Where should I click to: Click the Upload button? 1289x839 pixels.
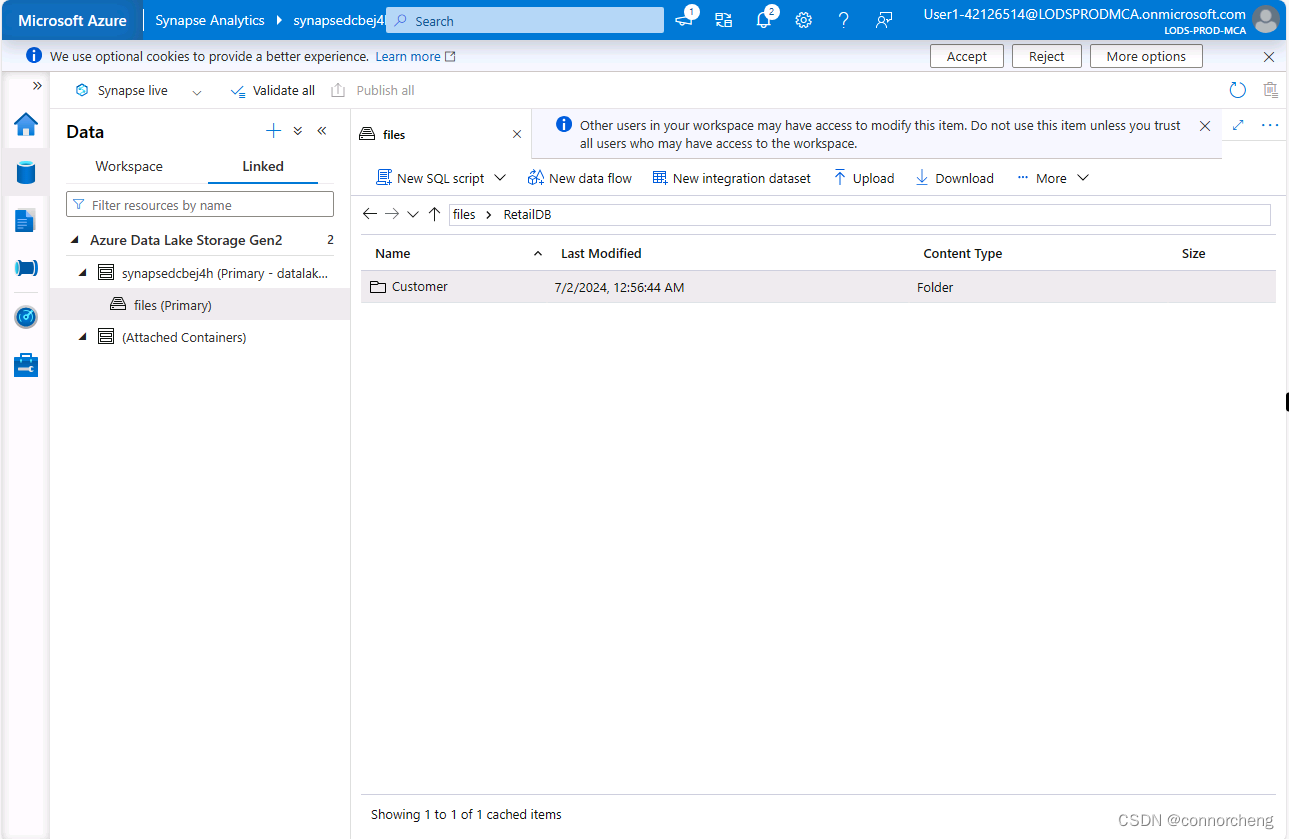coord(864,178)
